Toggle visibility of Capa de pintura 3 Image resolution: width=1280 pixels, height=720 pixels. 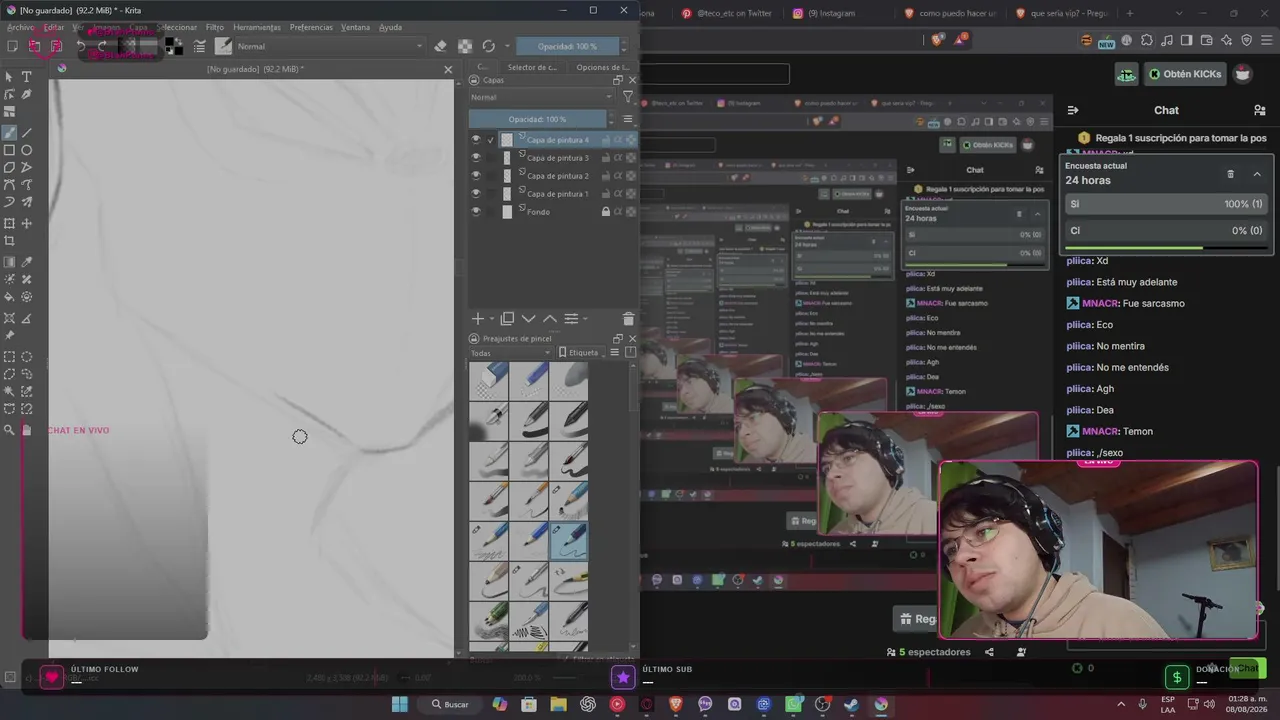tap(476, 158)
